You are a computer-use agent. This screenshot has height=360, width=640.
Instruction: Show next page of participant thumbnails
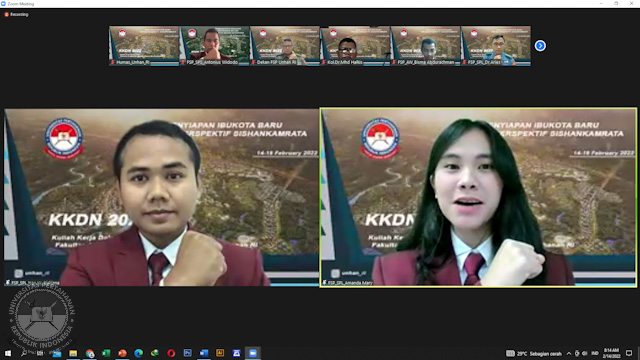(x=540, y=46)
